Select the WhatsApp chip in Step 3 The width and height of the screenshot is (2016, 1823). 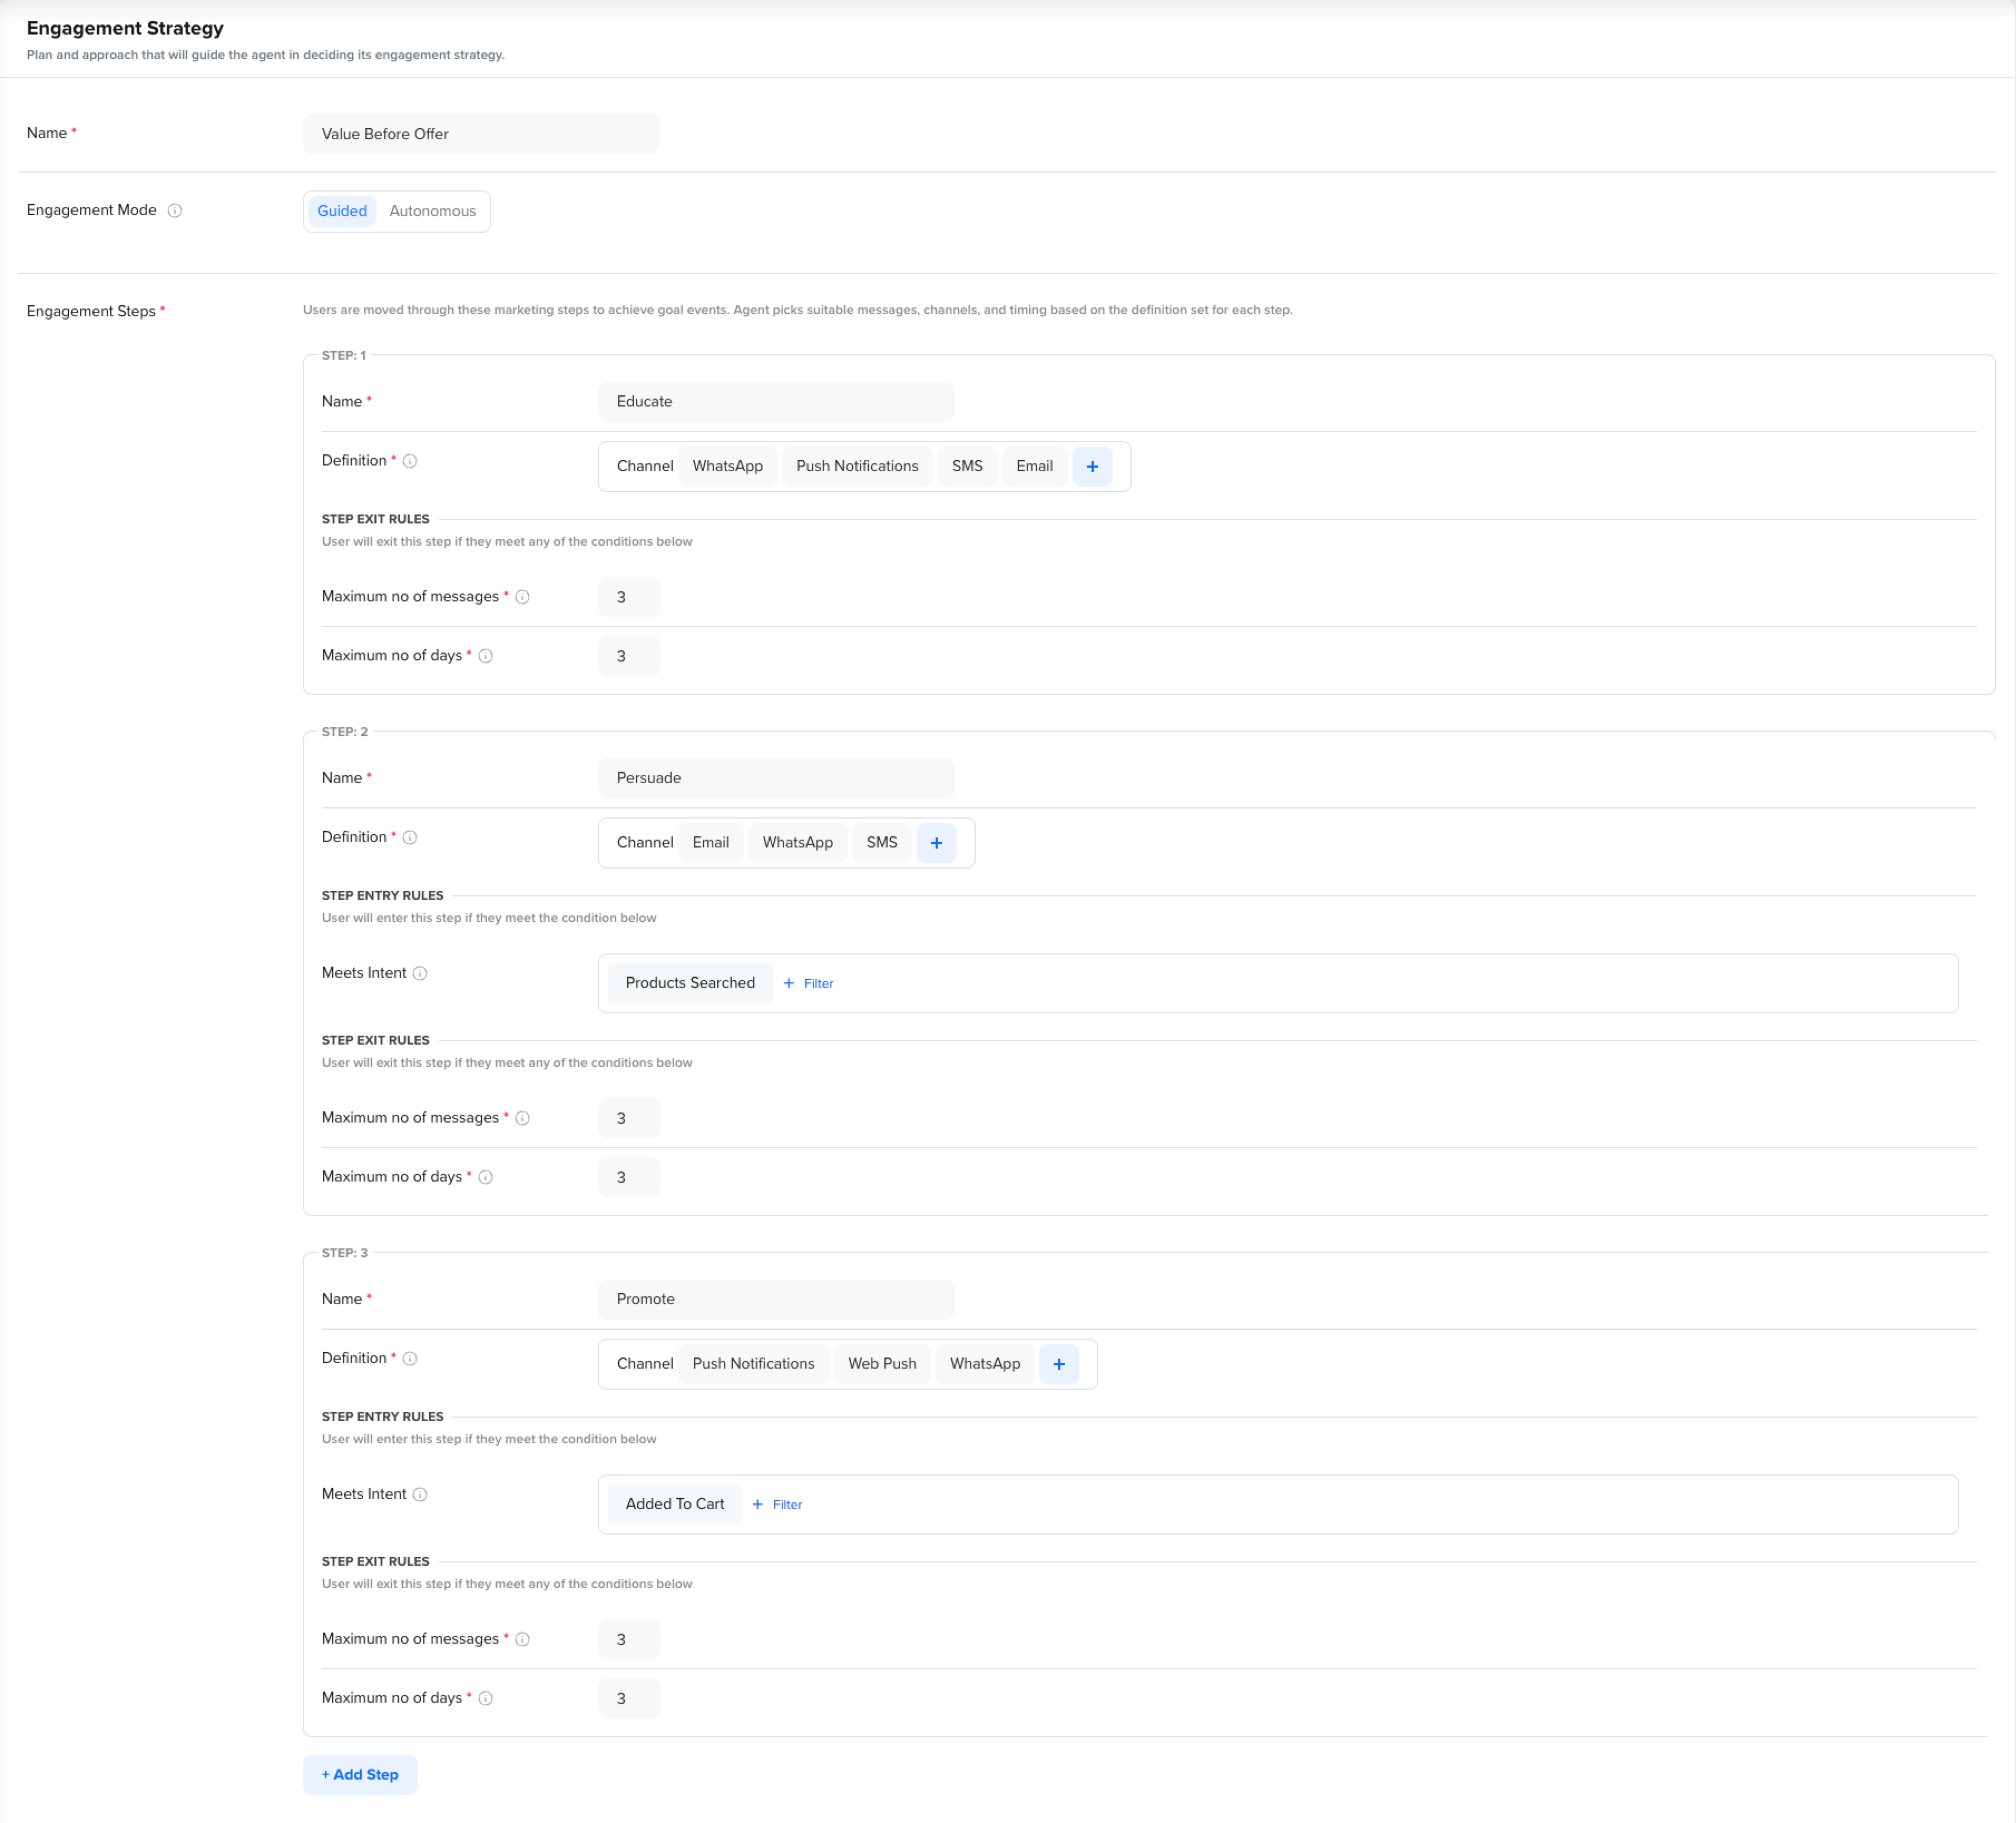point(985,1364)
